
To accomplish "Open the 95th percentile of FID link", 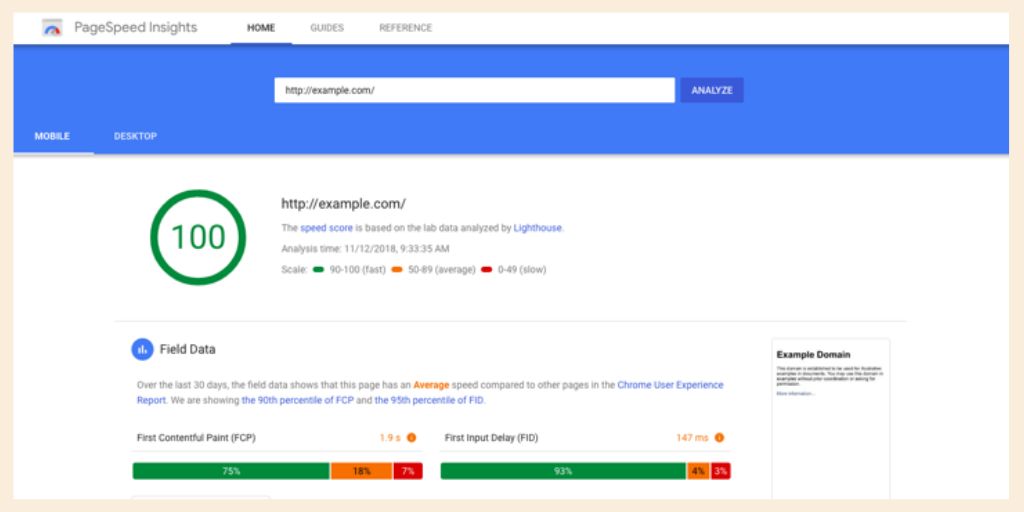I will coord(429,400).
